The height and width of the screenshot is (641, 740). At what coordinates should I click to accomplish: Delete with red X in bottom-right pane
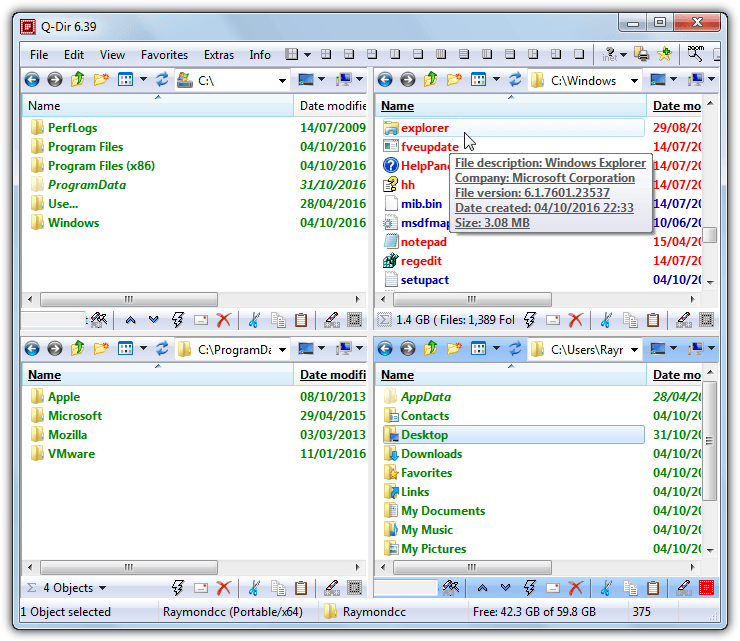pos(576,588)
